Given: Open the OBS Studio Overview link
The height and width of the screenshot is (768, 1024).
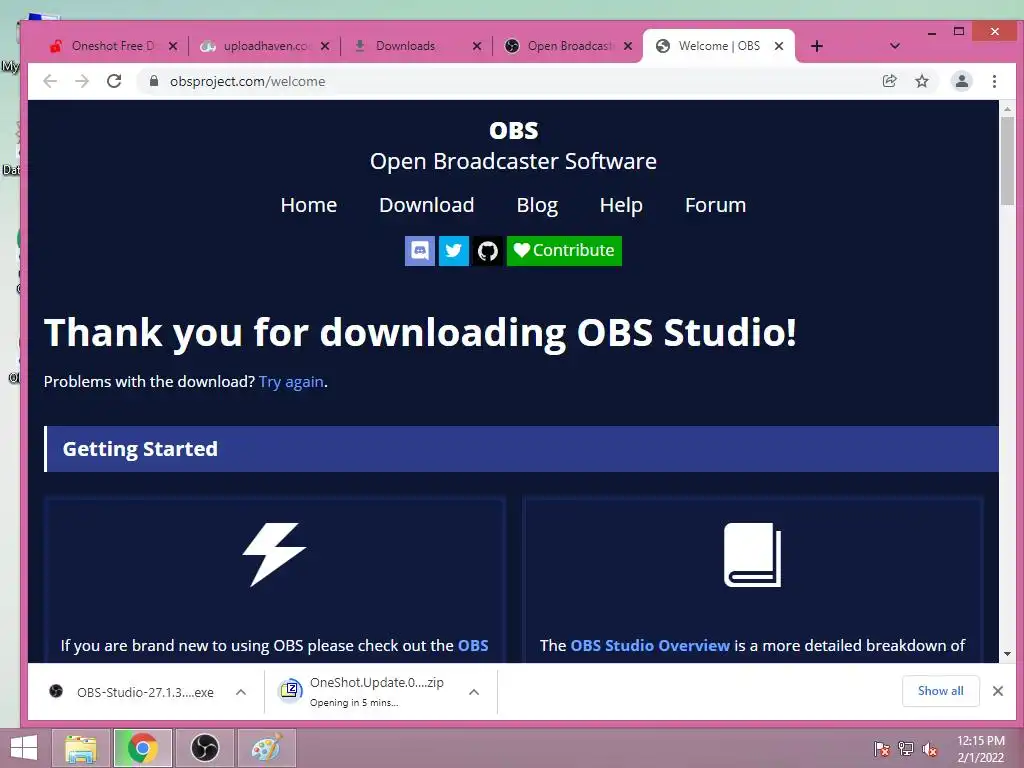Looking at the screenshot, I should 650,645.
